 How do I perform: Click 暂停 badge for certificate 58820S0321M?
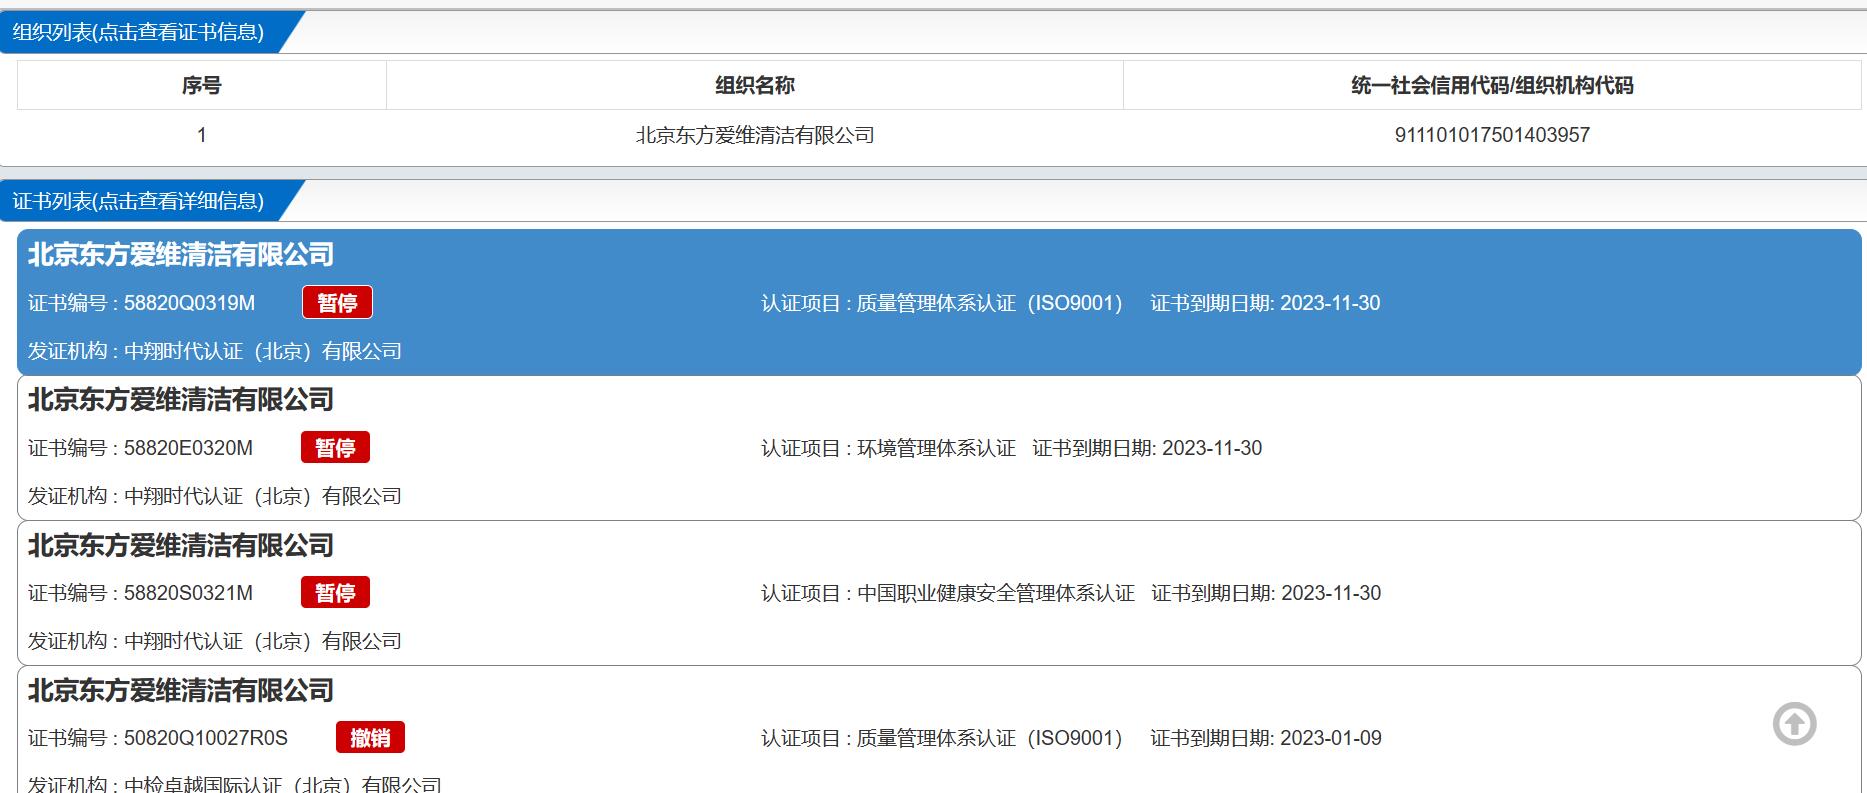point(336,593)
